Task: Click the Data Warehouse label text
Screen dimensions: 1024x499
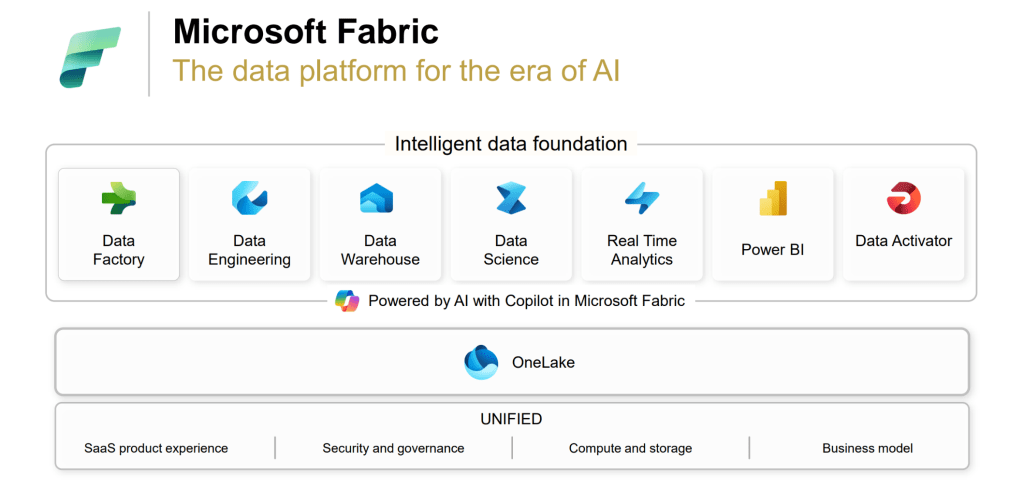Action: pyautogui.click(x=380, y=250)
